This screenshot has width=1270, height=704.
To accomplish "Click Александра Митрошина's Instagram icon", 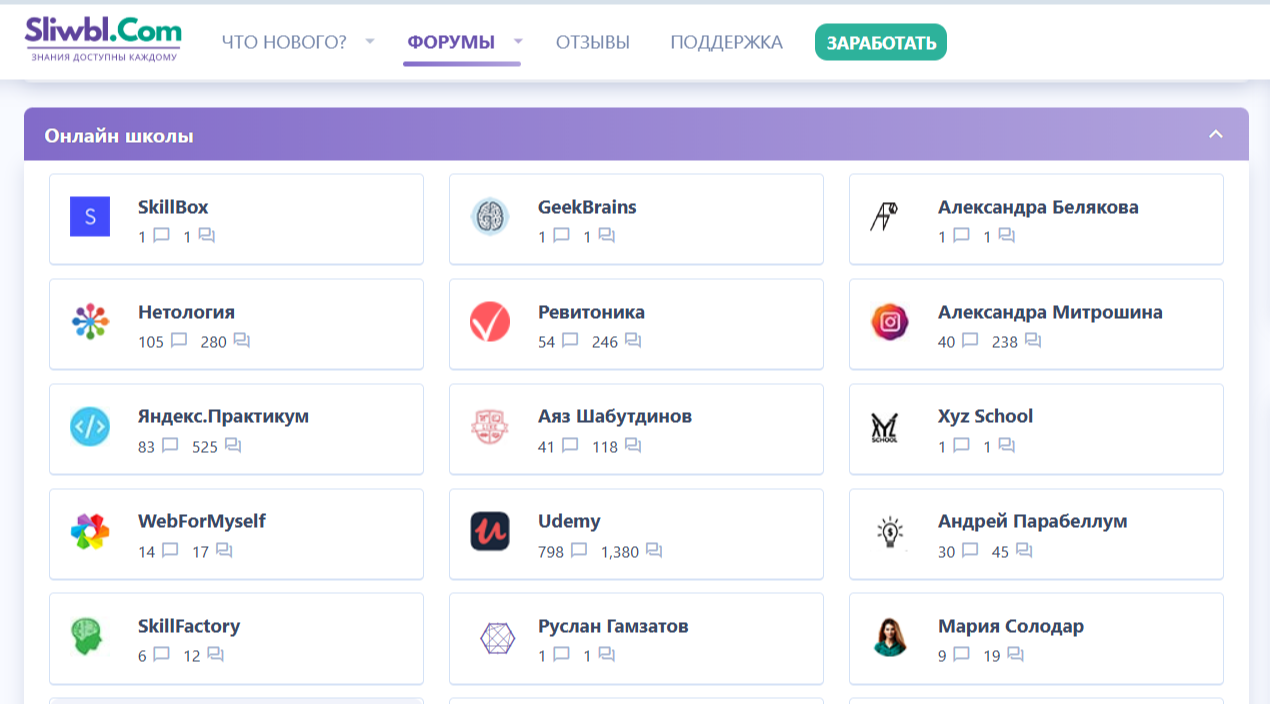I will (890, 322).
